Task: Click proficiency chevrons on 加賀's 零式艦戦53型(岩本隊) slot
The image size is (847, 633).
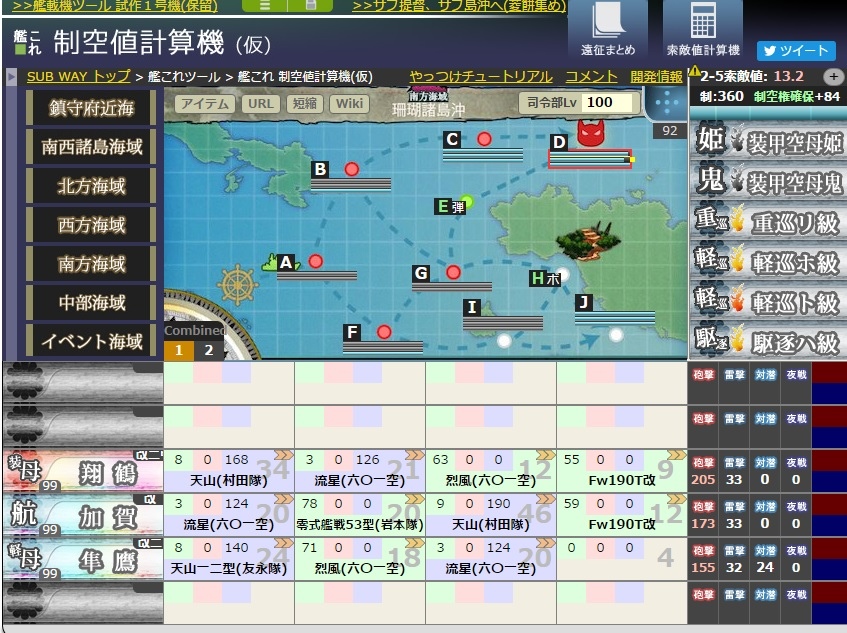Action: [415, 499]
